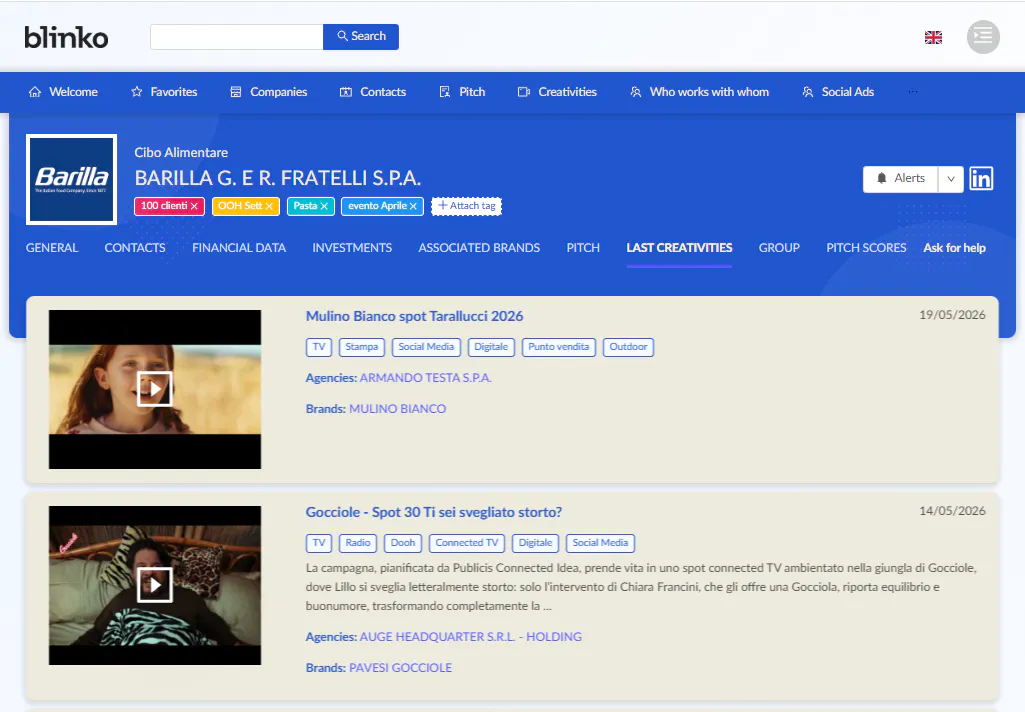
Task: Switch to the PITCH SCORES tab
Action: pos(866,248)
